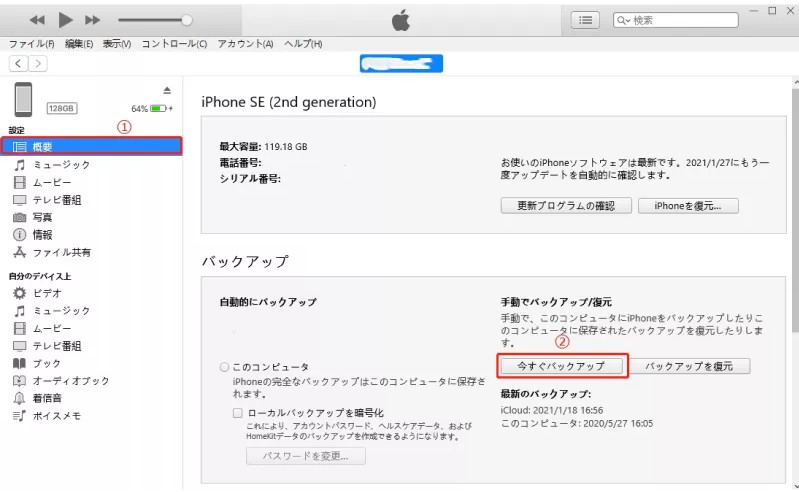Click the blue device name tab
The width and height of the screenshot is (799, 492).
click(401, 64)
